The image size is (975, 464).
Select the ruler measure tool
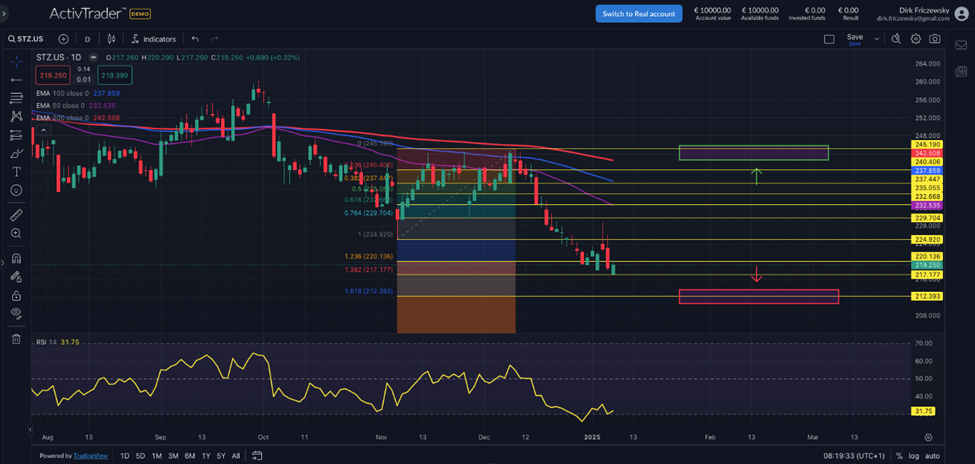[16, 215]
